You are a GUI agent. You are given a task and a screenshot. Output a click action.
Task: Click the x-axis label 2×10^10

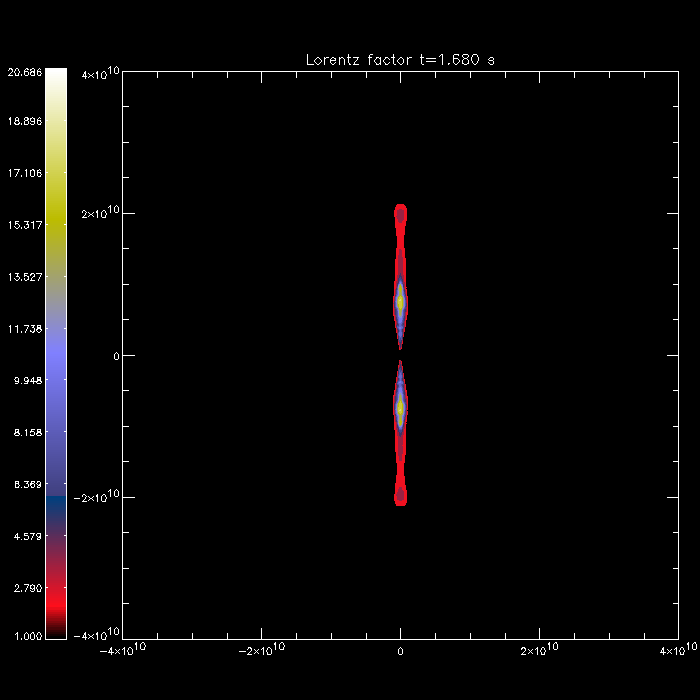pos(539,650)
